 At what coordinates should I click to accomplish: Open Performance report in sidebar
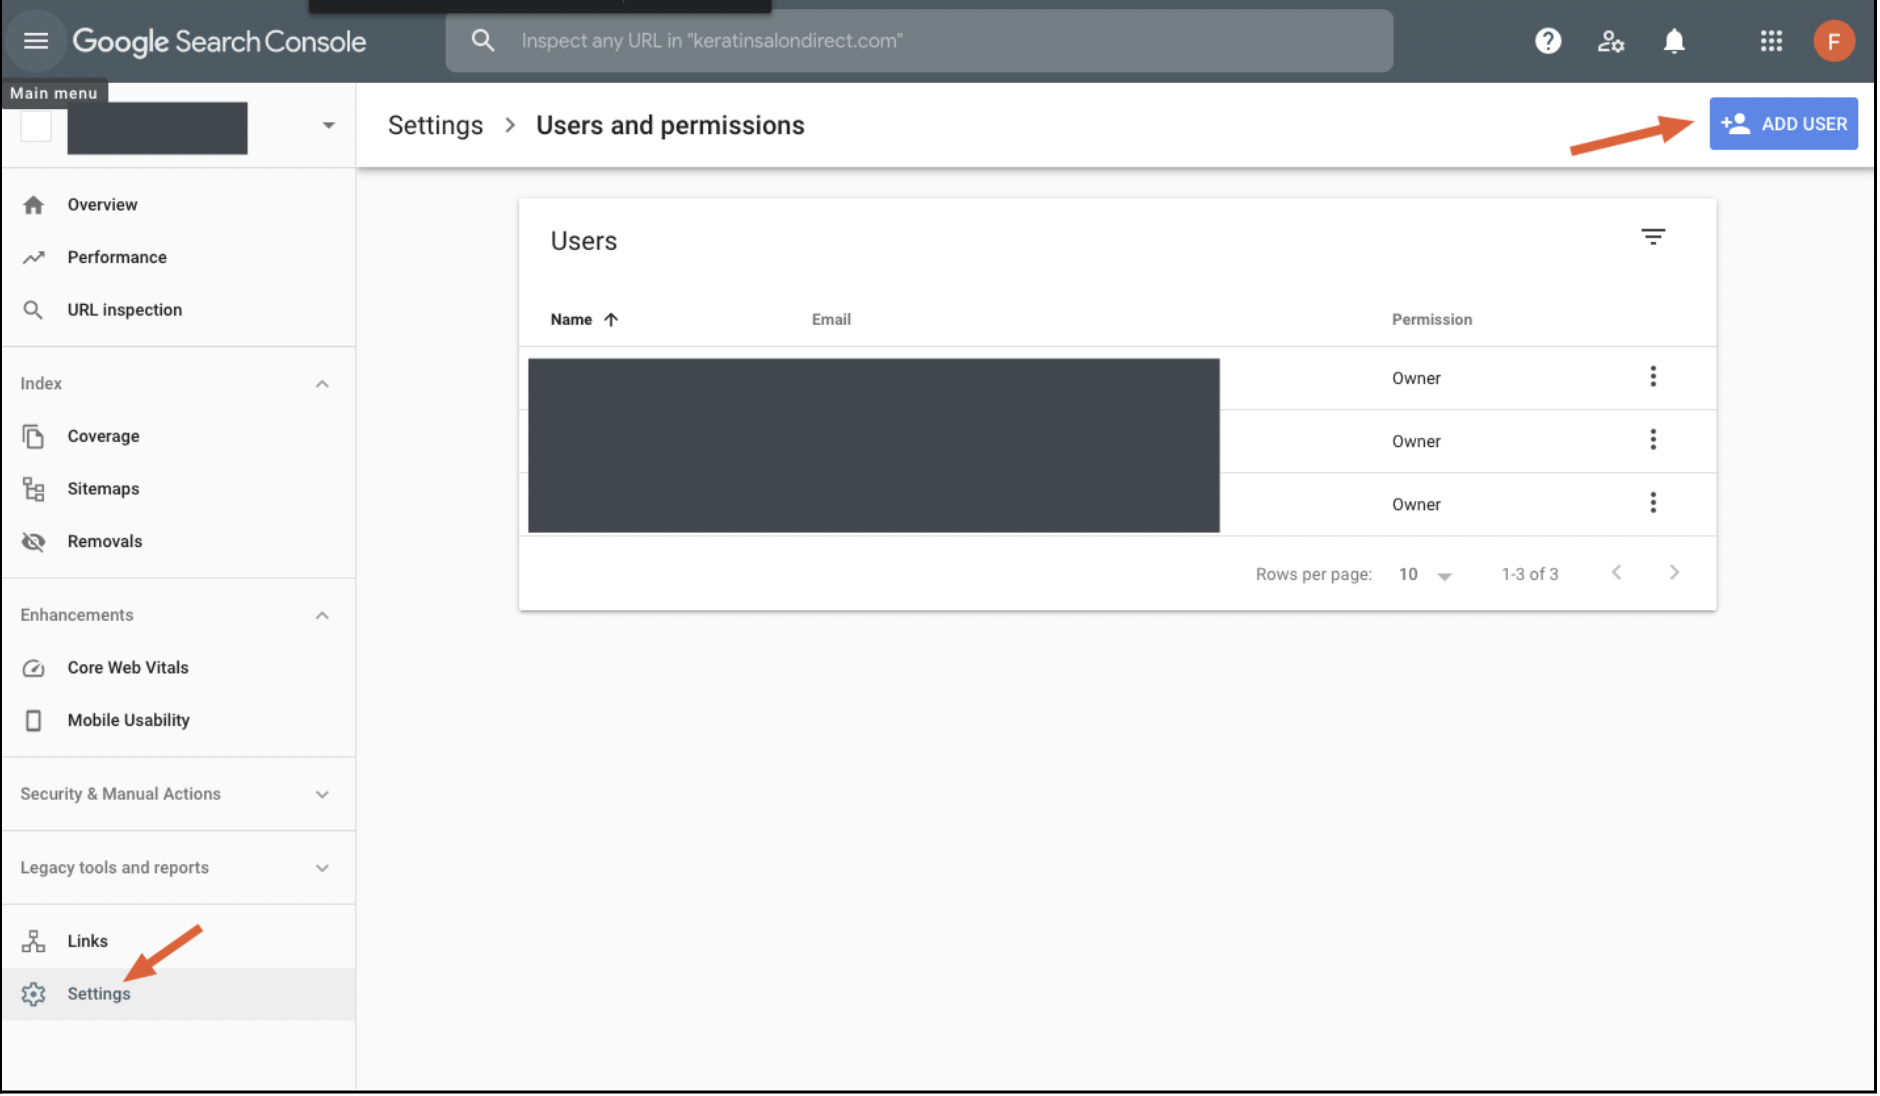tap(178, 258)
